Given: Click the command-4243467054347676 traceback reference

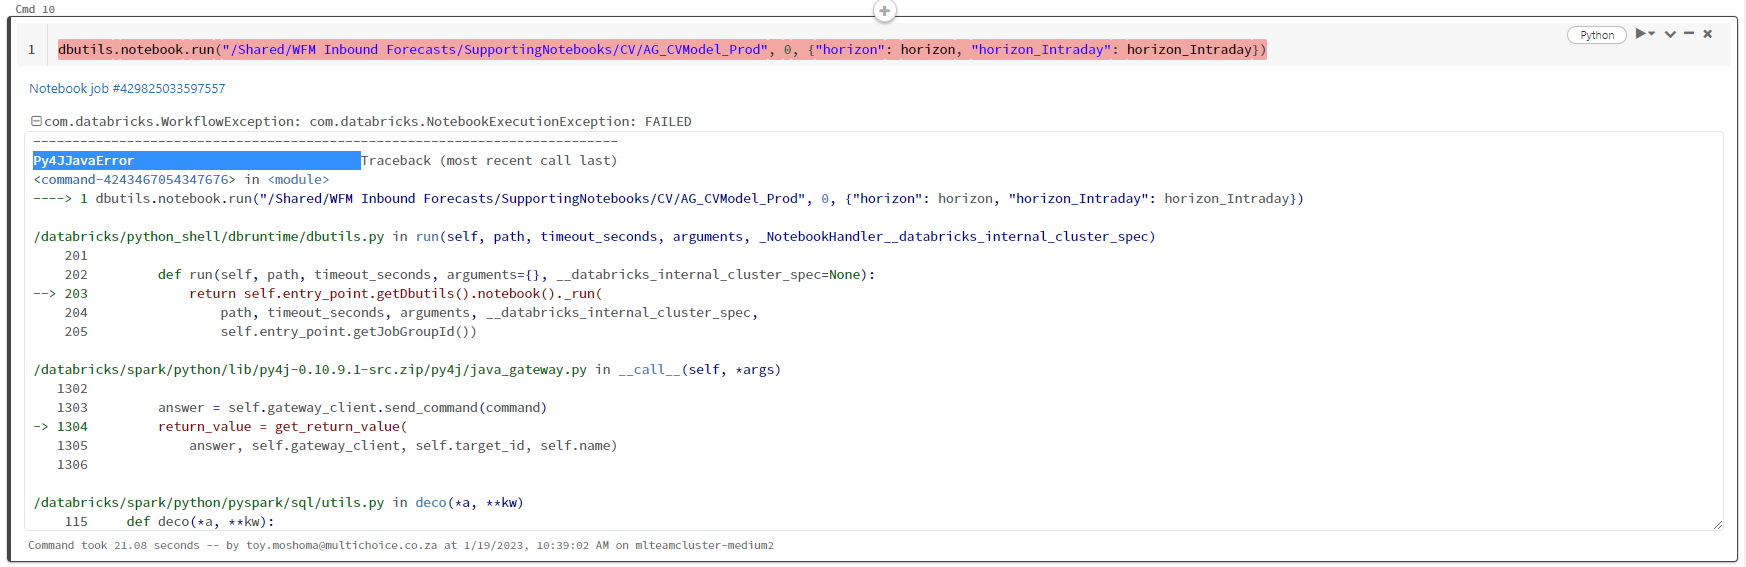Looking at the screenshot, I should [x=135, y=180].
